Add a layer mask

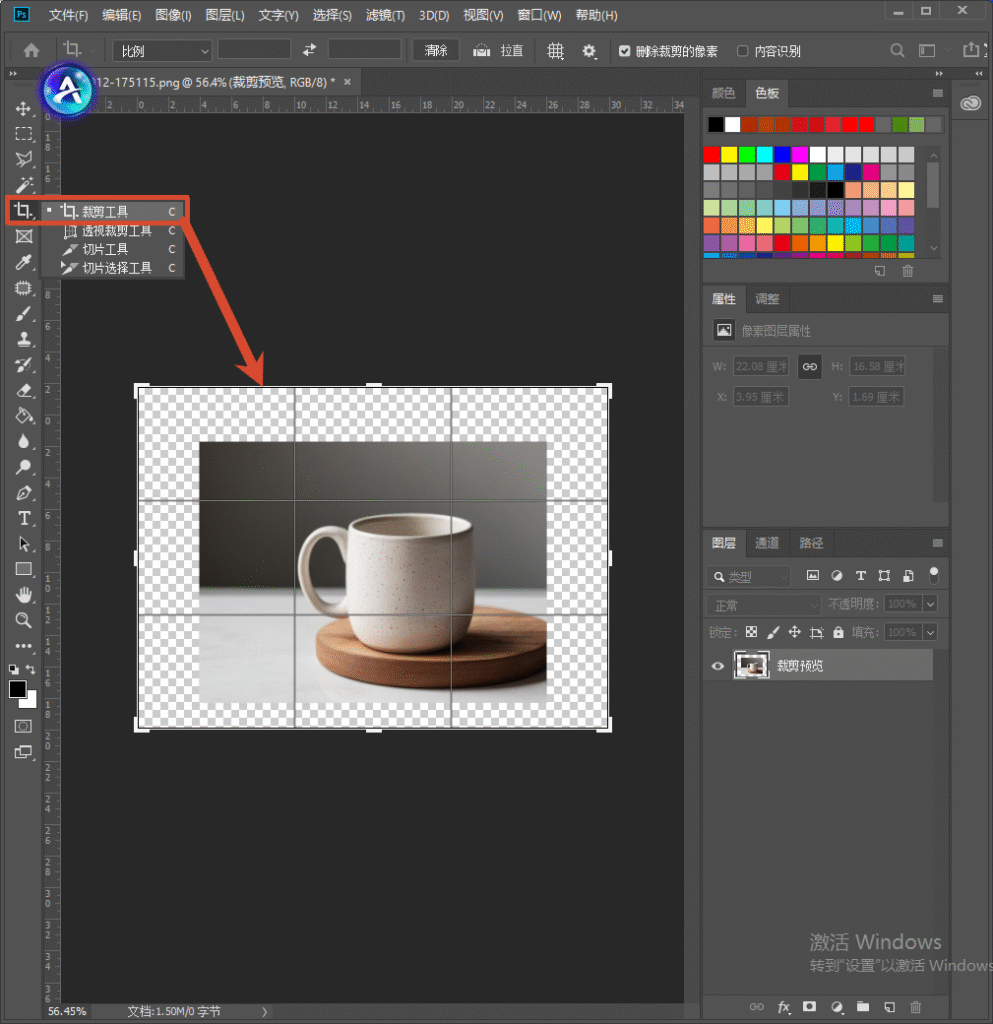(810, 1006)
